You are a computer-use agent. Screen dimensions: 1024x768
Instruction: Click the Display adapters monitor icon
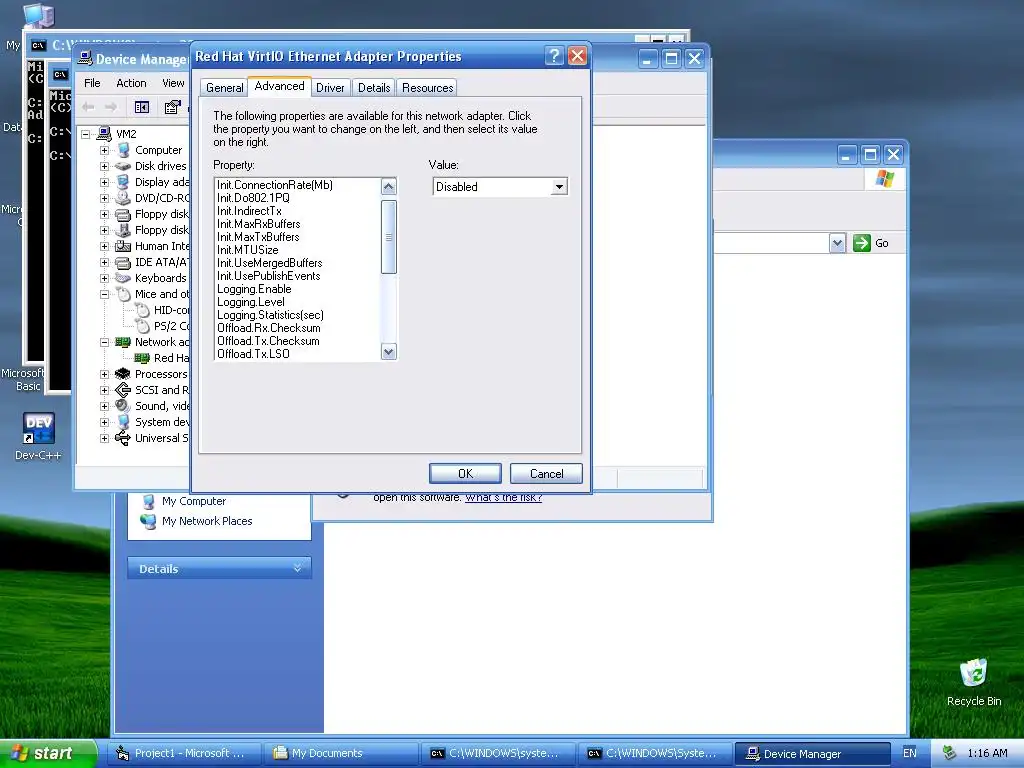tap(123, 182)
